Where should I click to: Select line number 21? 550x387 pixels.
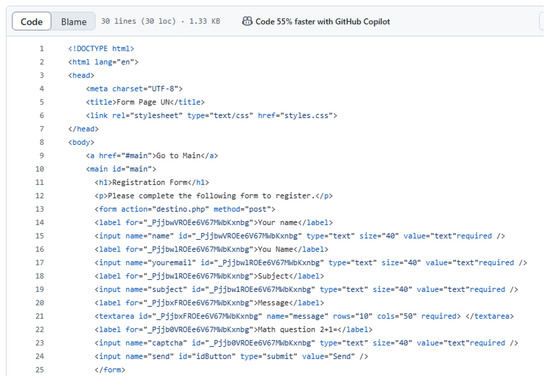(40, 316)
